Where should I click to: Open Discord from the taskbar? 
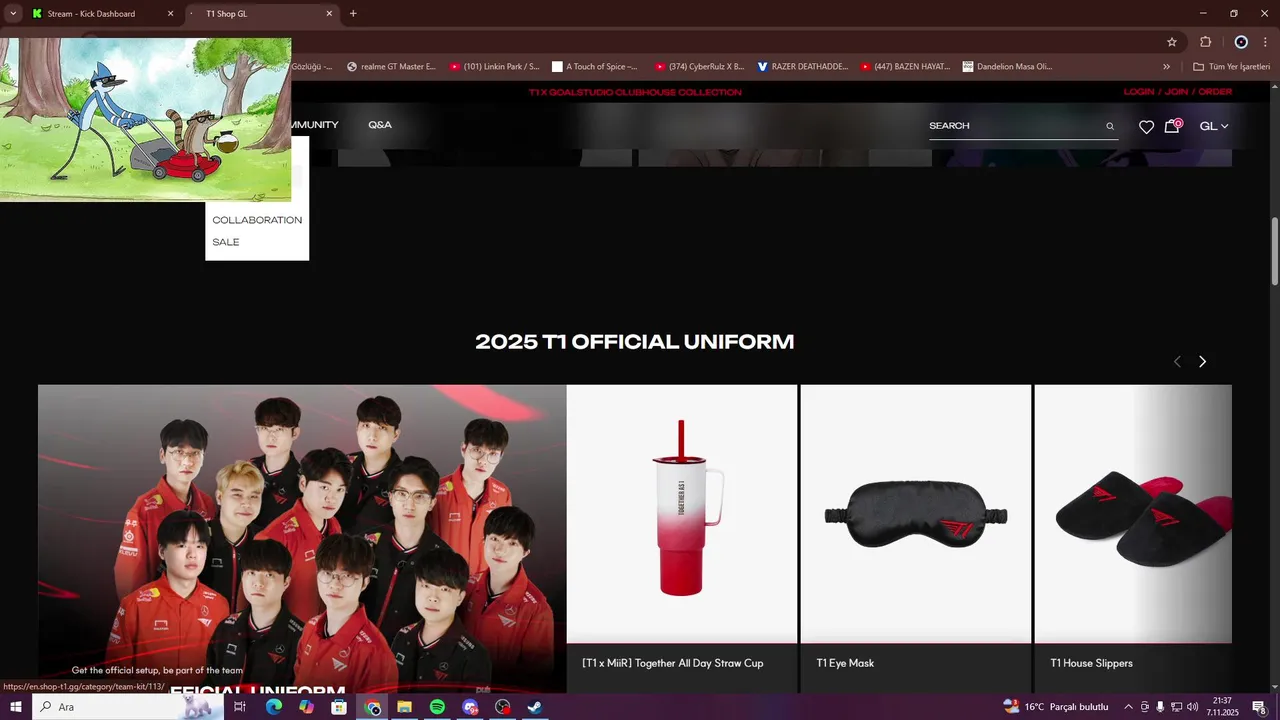pyautogui.click(x=470, y=707)
